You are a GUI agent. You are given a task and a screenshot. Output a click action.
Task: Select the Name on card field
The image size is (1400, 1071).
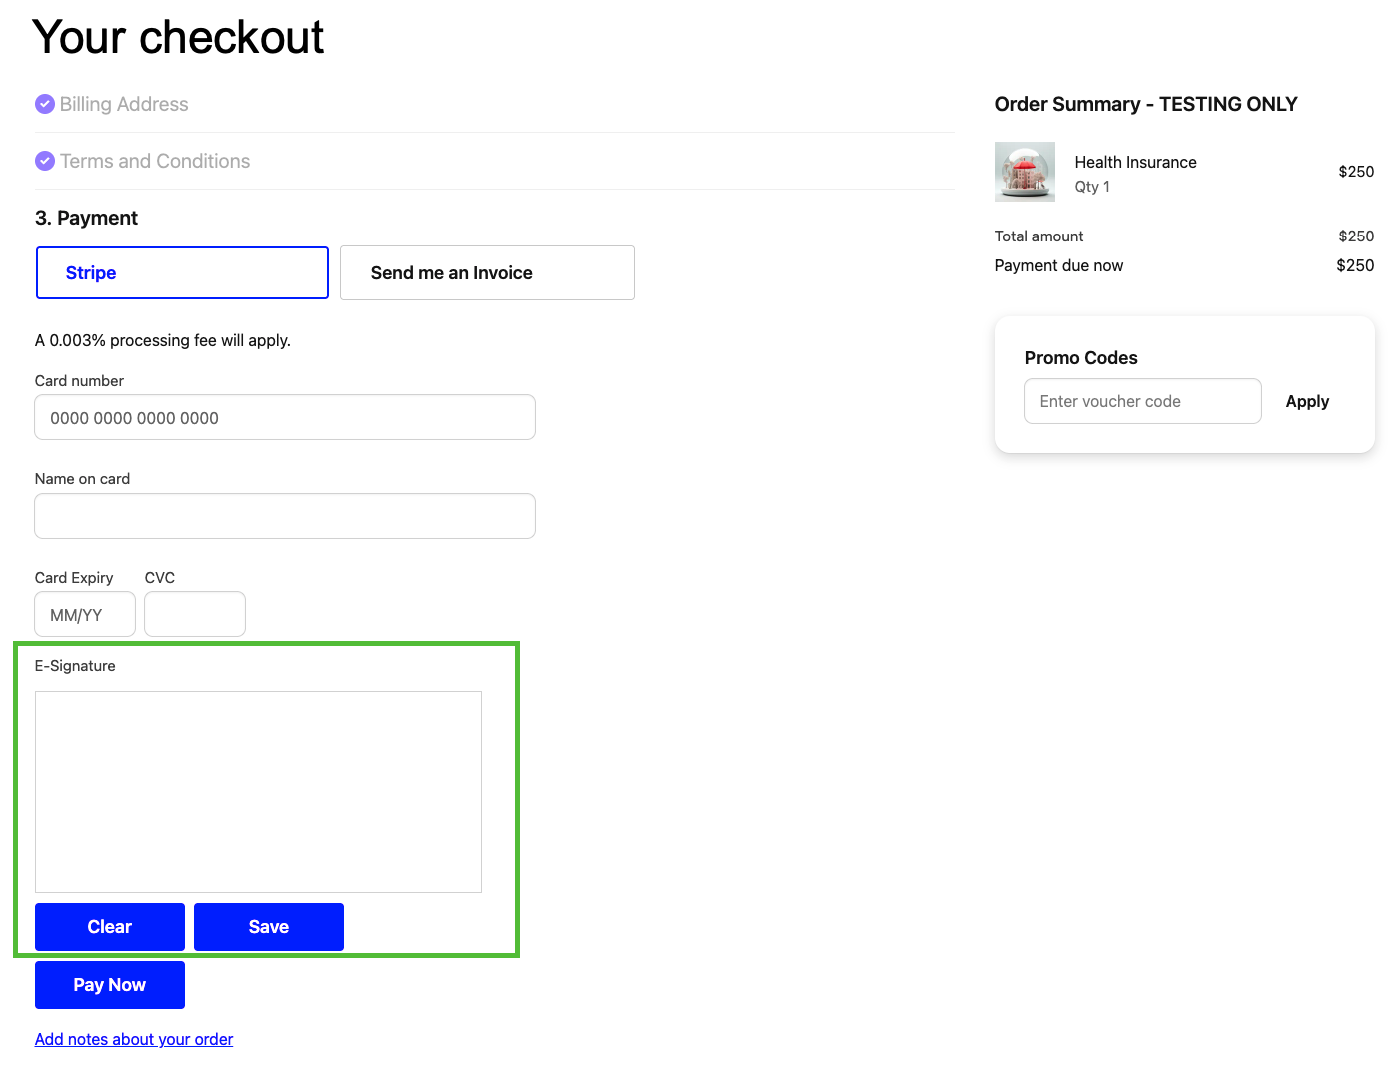point(285,516)
